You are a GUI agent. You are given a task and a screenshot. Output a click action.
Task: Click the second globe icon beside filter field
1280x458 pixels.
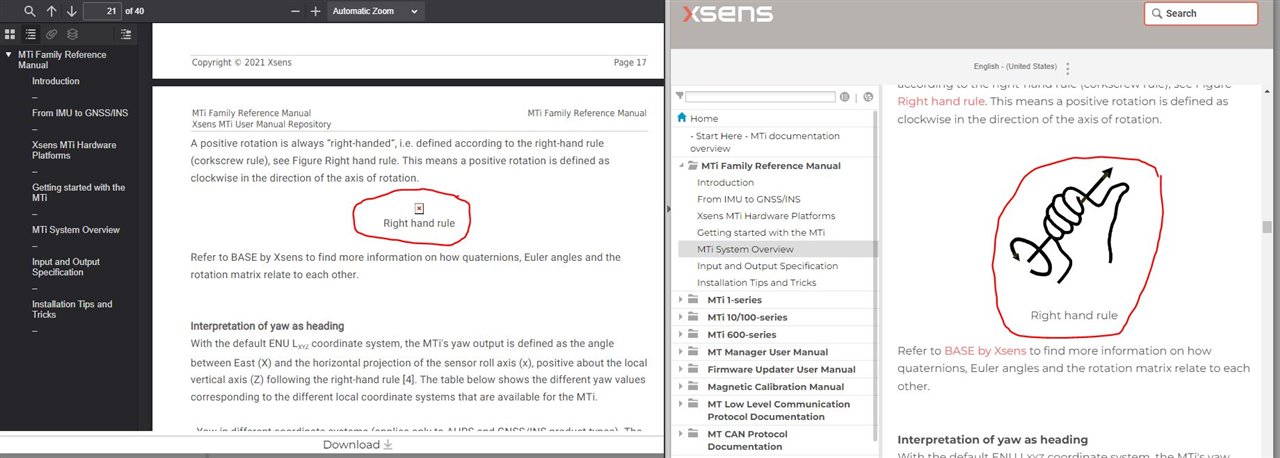point(867,97)
